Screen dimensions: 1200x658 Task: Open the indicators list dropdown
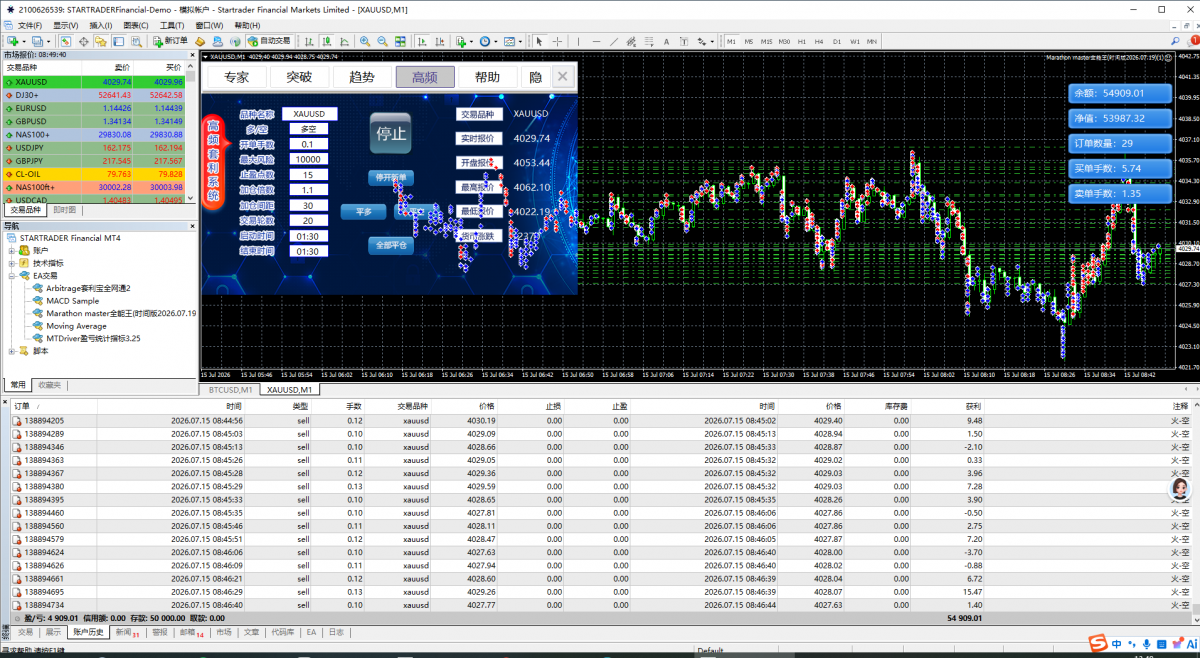[x=471, y=41]
